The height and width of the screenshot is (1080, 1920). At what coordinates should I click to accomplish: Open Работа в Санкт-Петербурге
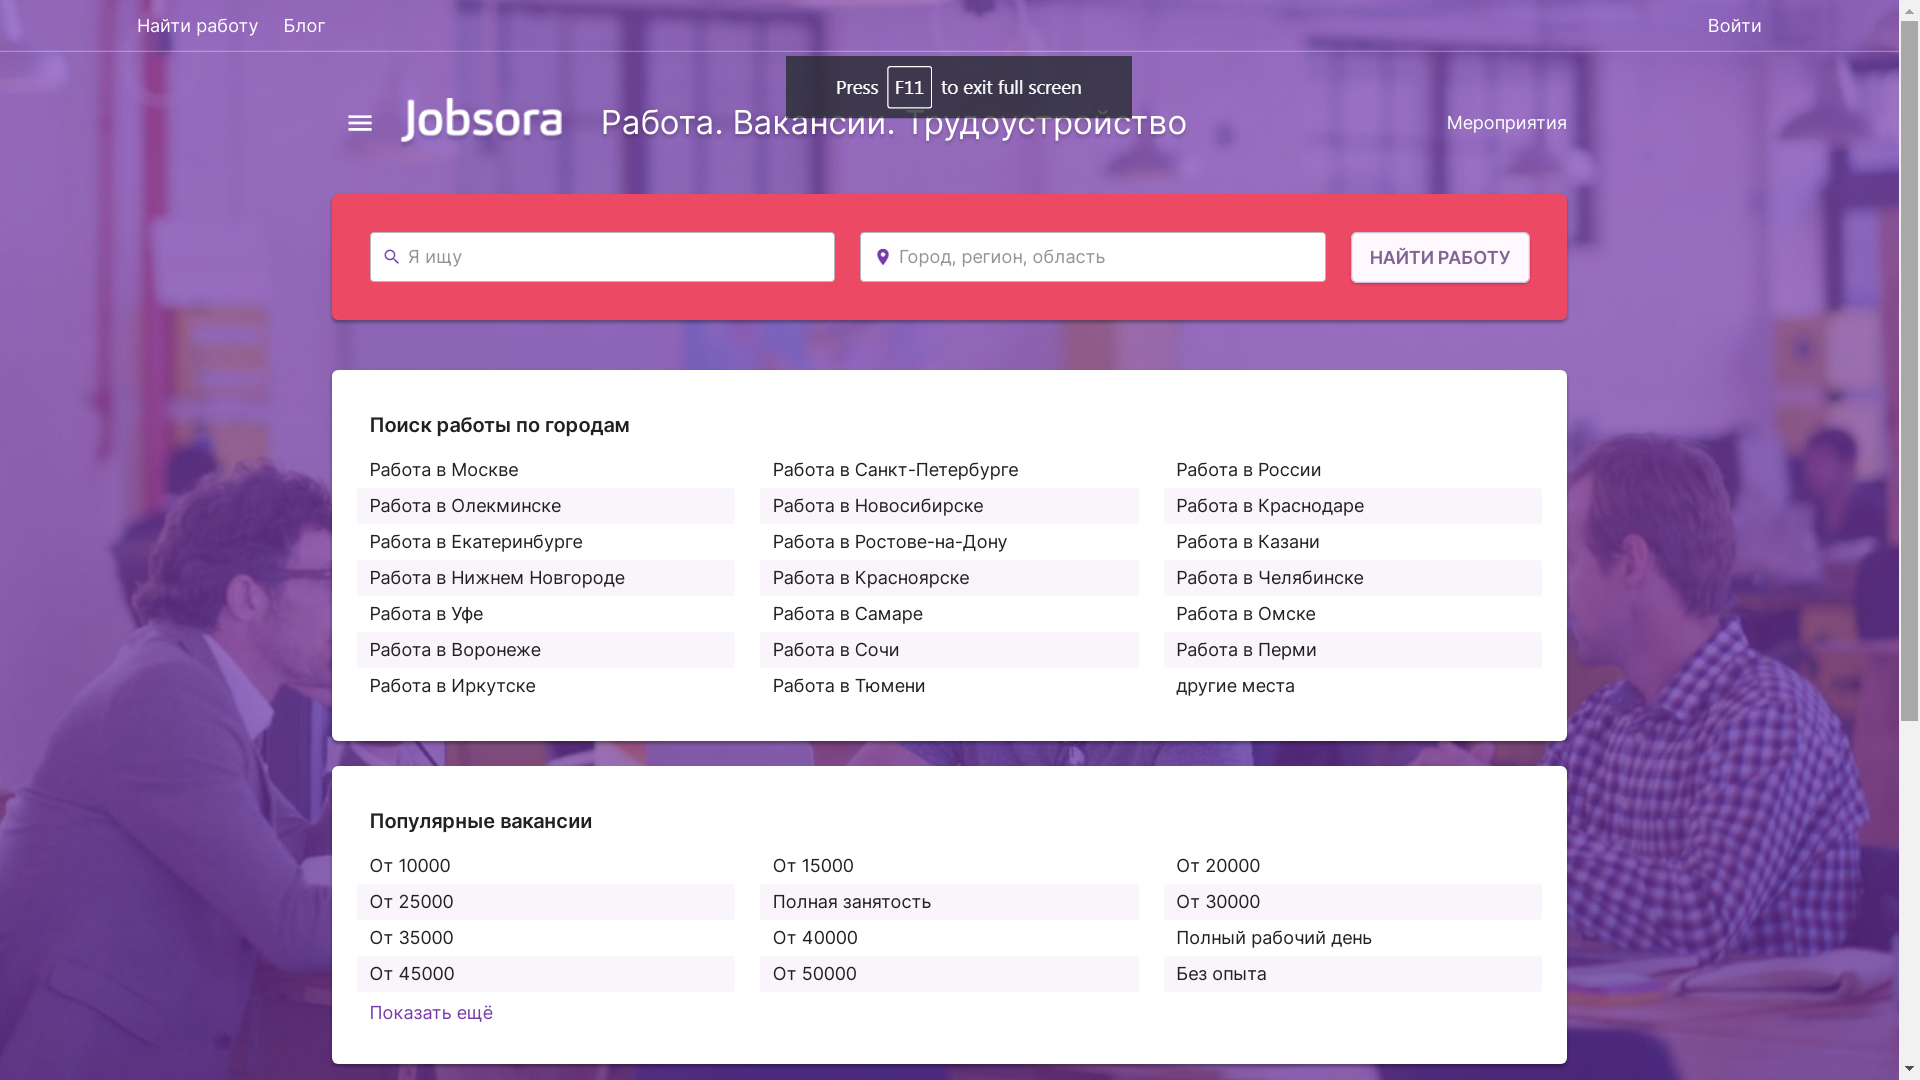895,470
